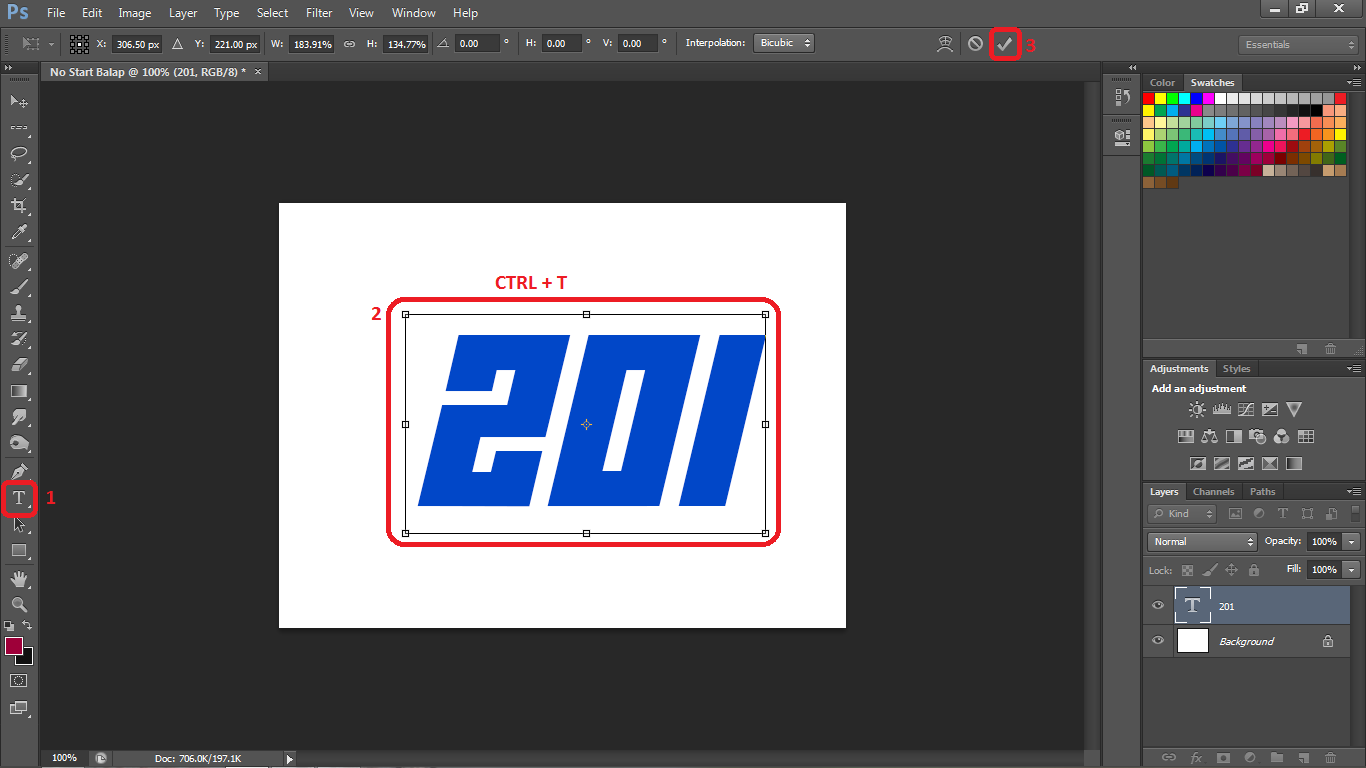Open the Image menu
Viewport: 1366px width, 768px height.
pyautogui.click(x=135, y=13)
